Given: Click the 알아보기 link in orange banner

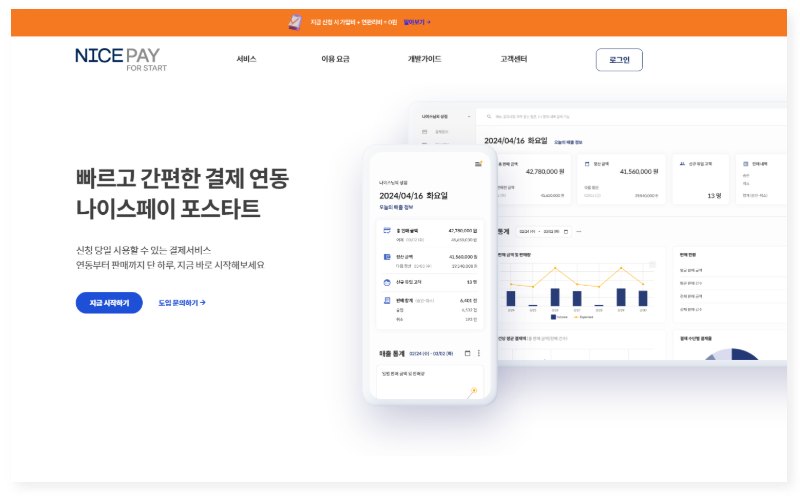Looking at the screenshot, I should pyautogui.click(x=417, y=22).
